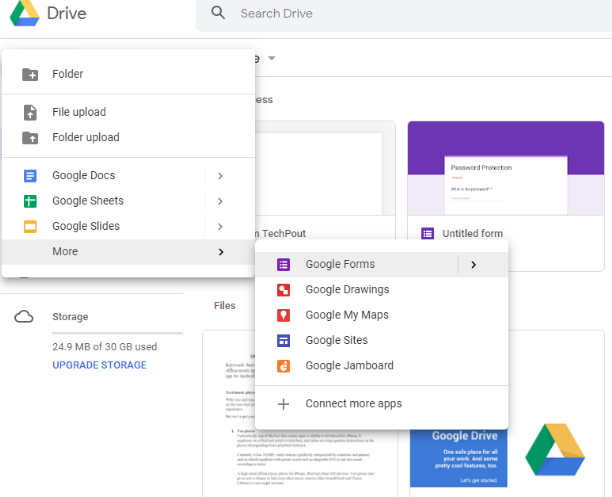Expand the Google Forms submenu arrow
Screen dimensions: 612x497
coord(473,265)
